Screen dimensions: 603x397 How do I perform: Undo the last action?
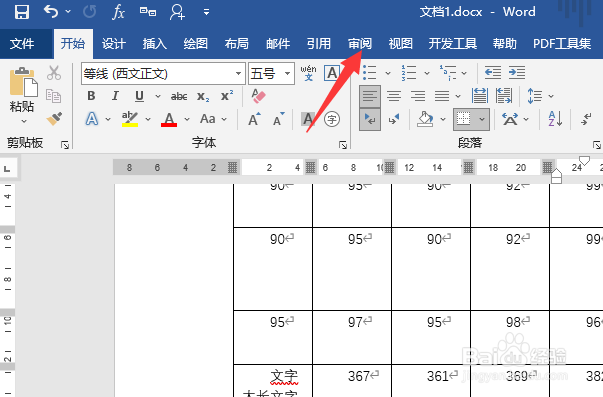click(51, 12)
